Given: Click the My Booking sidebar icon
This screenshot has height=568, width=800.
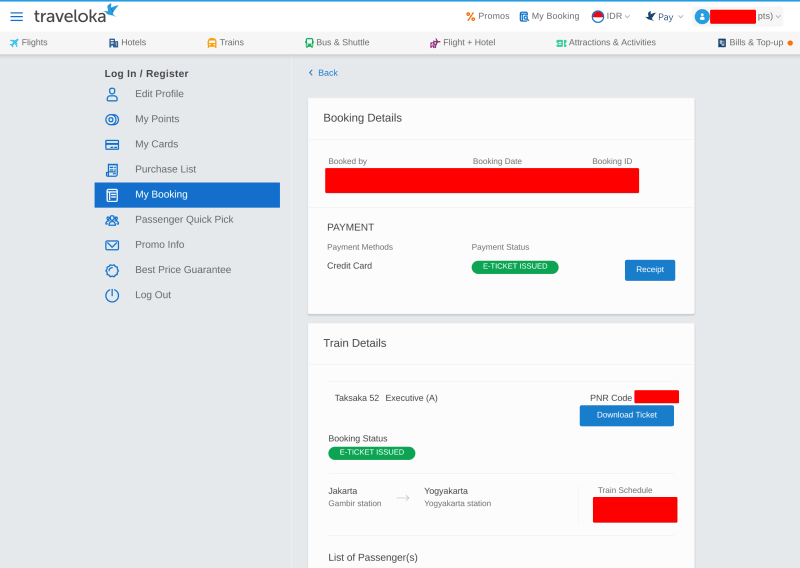Looking at the screenshot, I should coord(112,195).
